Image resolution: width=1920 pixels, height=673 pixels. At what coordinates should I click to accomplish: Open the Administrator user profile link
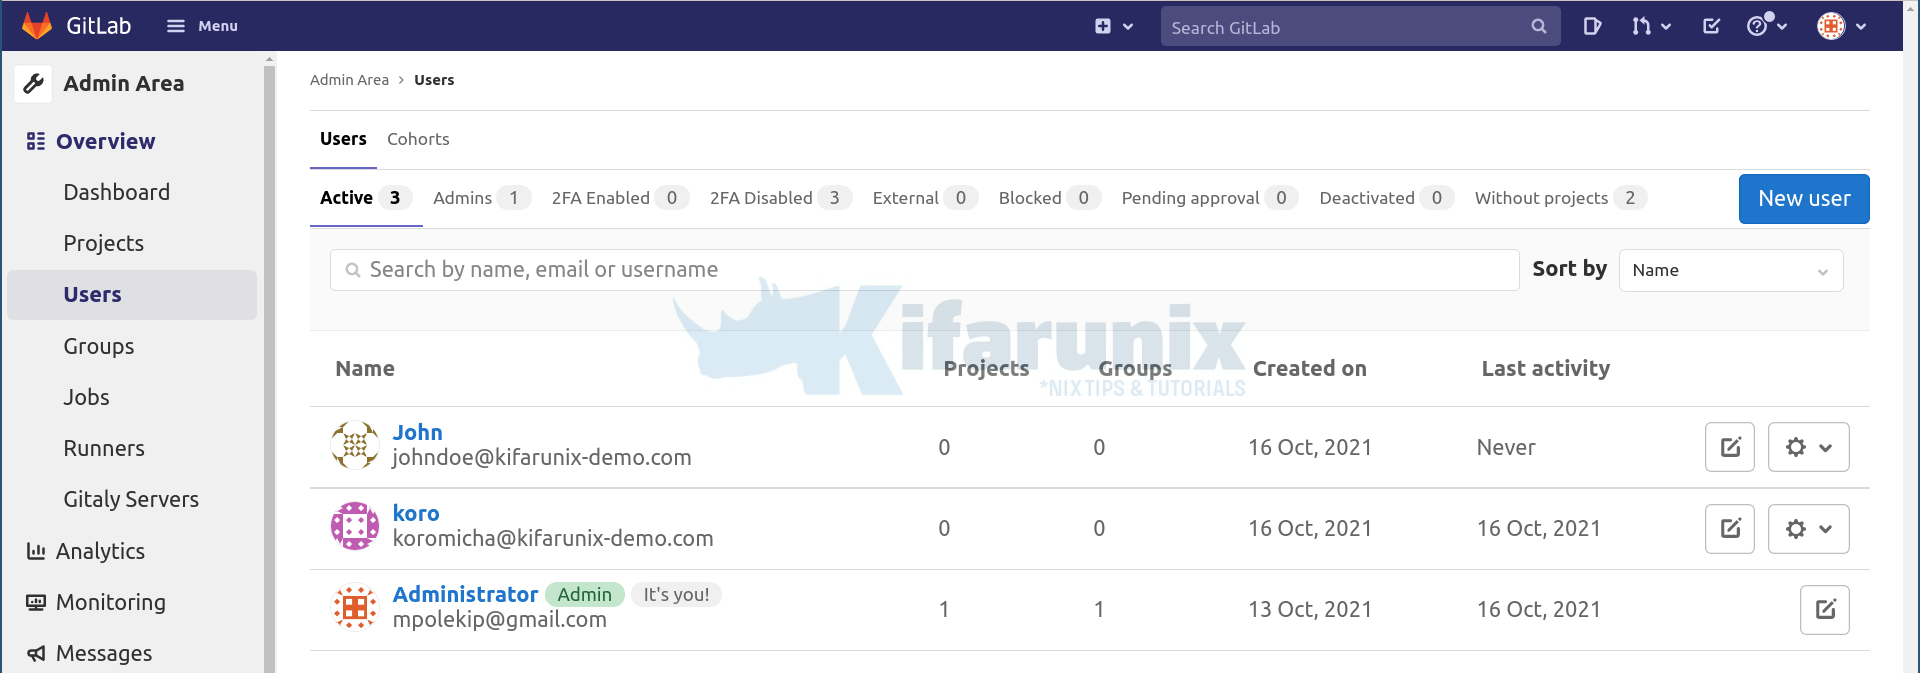click(465, 594)
